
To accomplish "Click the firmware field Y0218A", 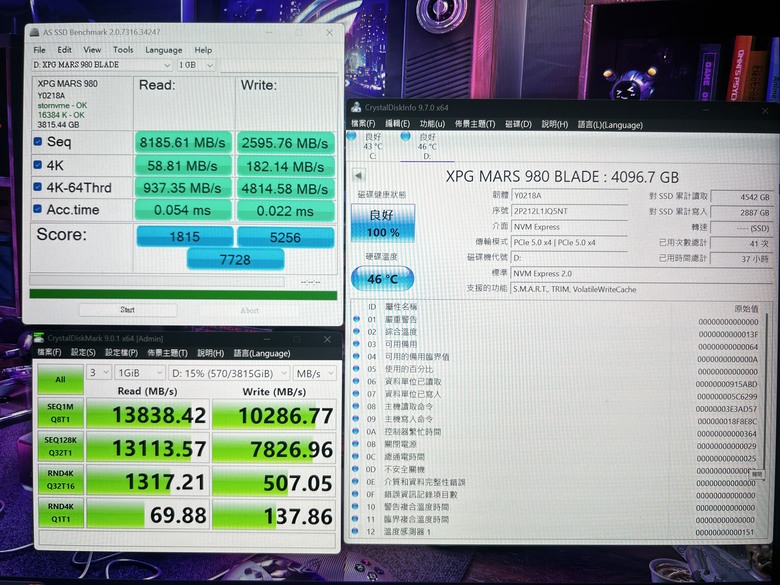I will 570,196.
